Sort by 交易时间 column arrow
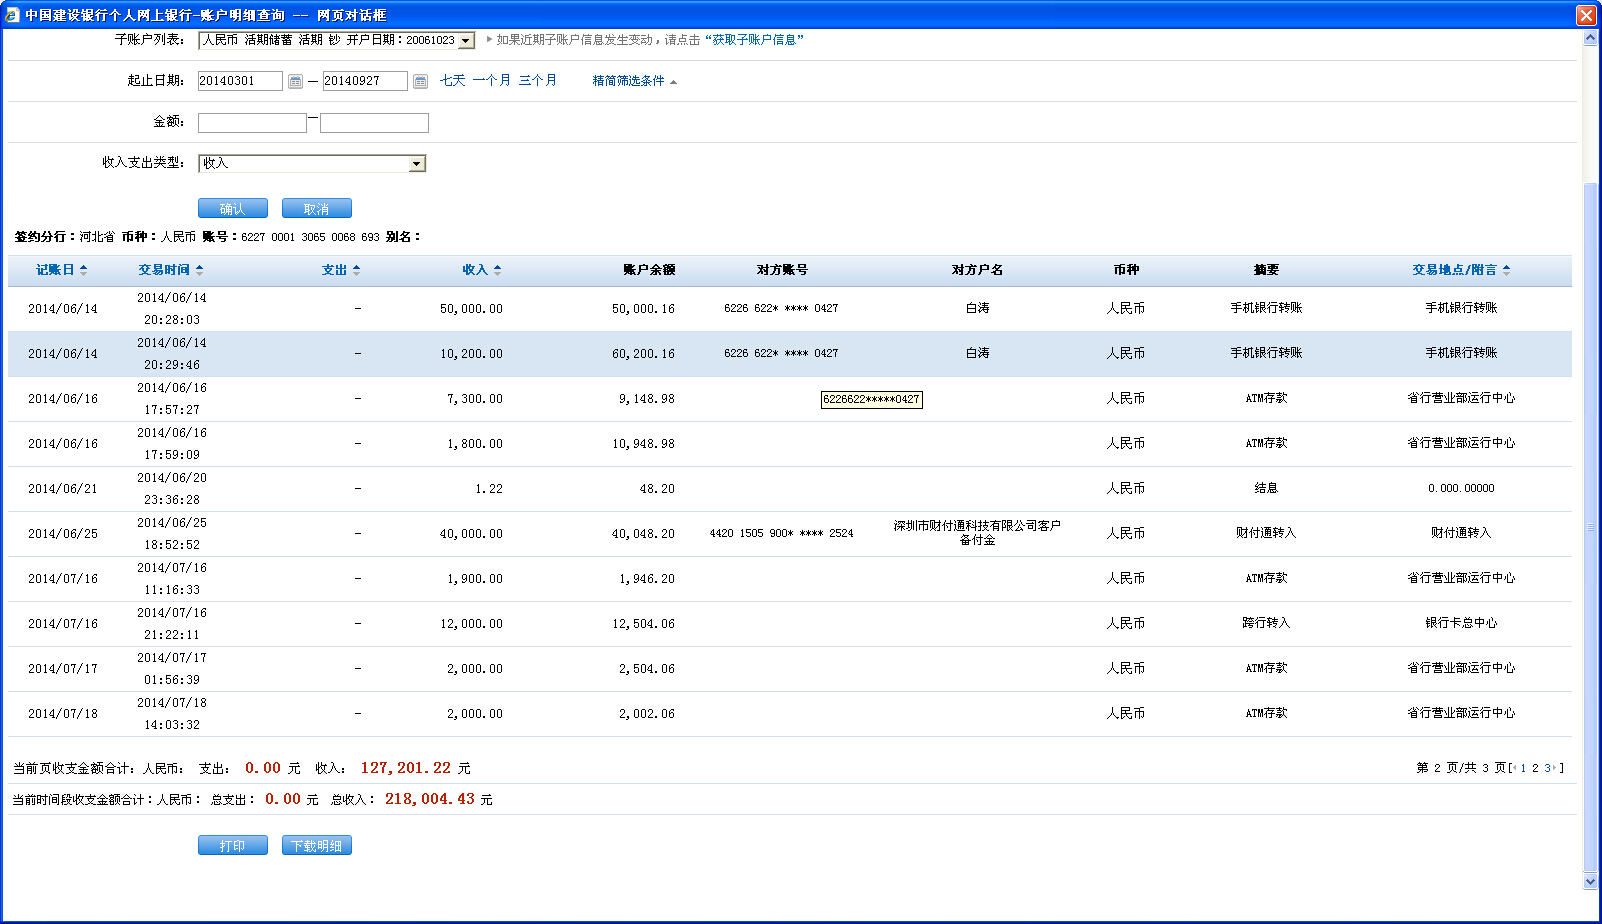 point(200,270)
